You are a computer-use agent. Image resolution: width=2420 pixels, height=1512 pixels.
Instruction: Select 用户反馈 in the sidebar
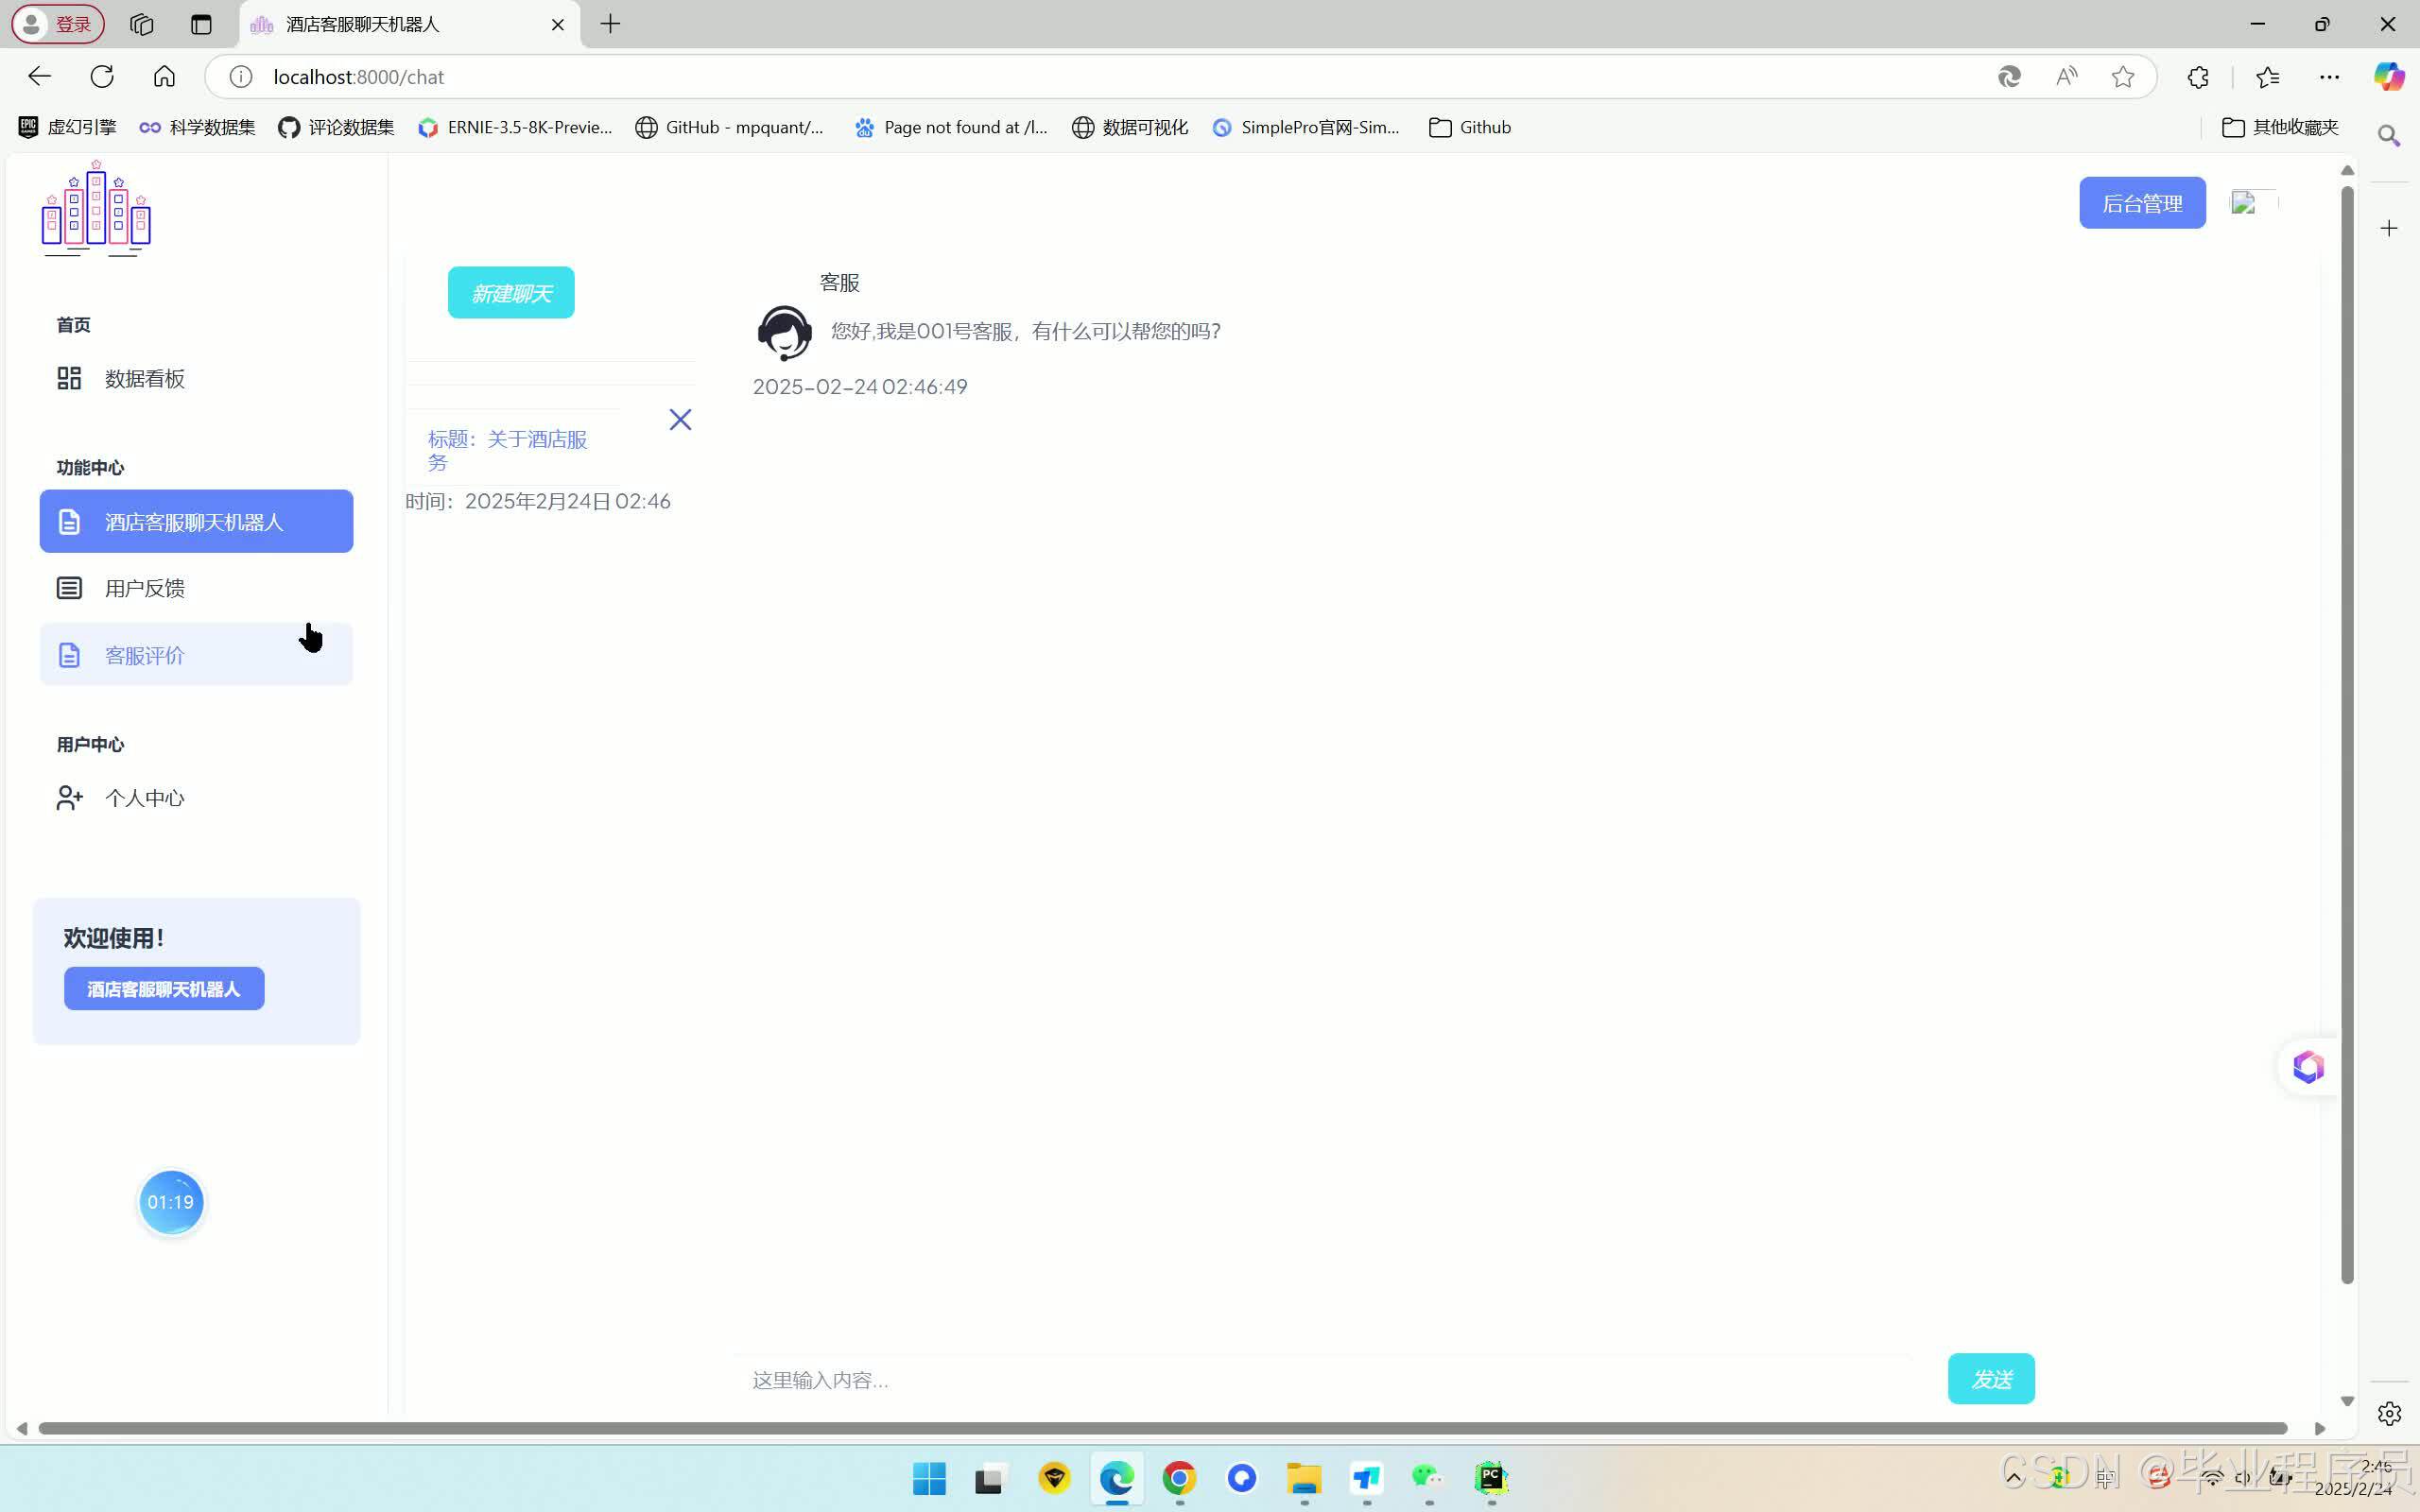pos(144,588)
